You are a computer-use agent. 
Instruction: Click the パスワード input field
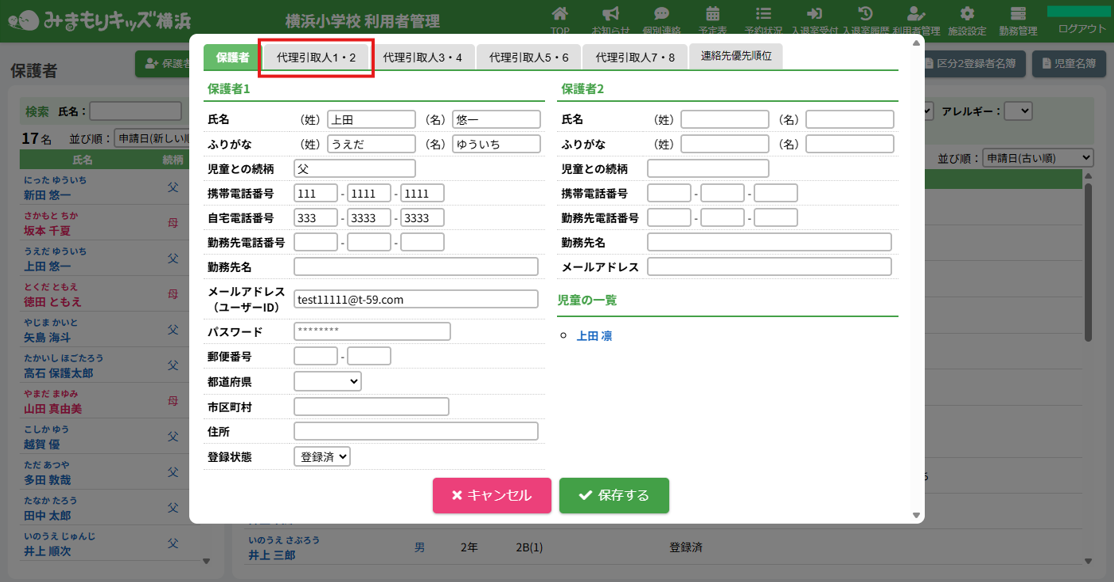click(372, 331)
